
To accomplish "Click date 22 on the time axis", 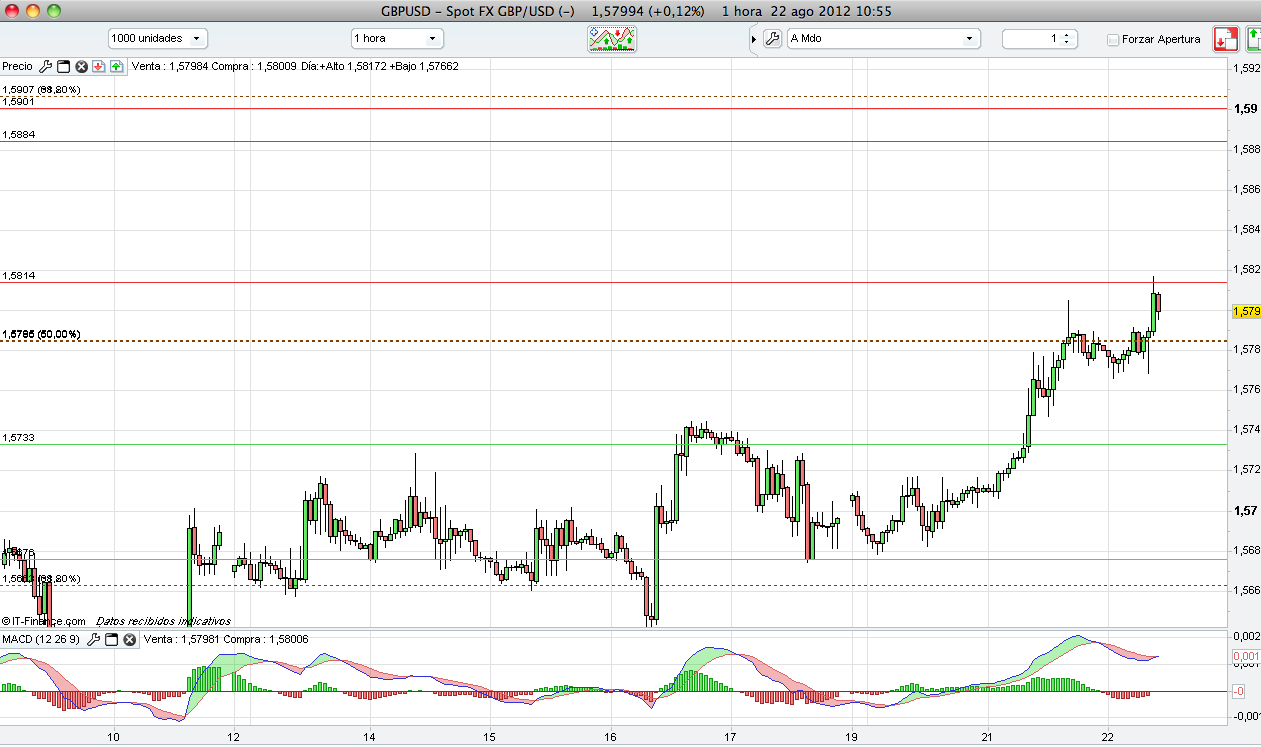I will (1107, 737).
